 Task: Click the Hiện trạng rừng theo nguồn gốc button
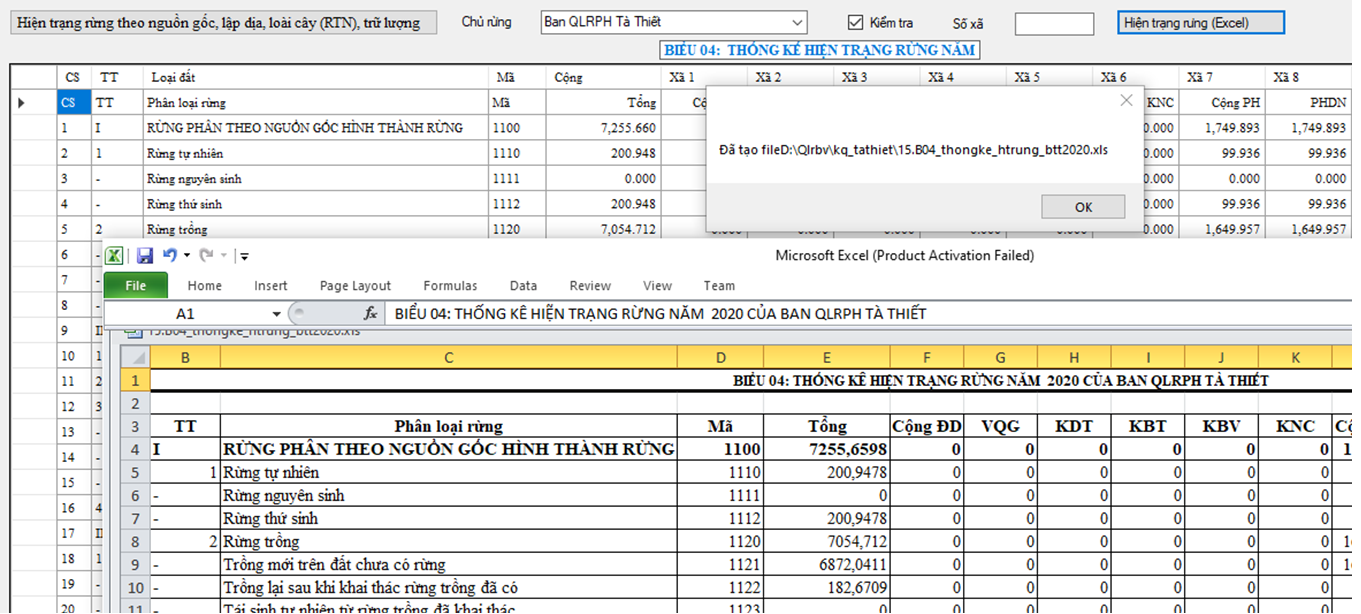223,23
